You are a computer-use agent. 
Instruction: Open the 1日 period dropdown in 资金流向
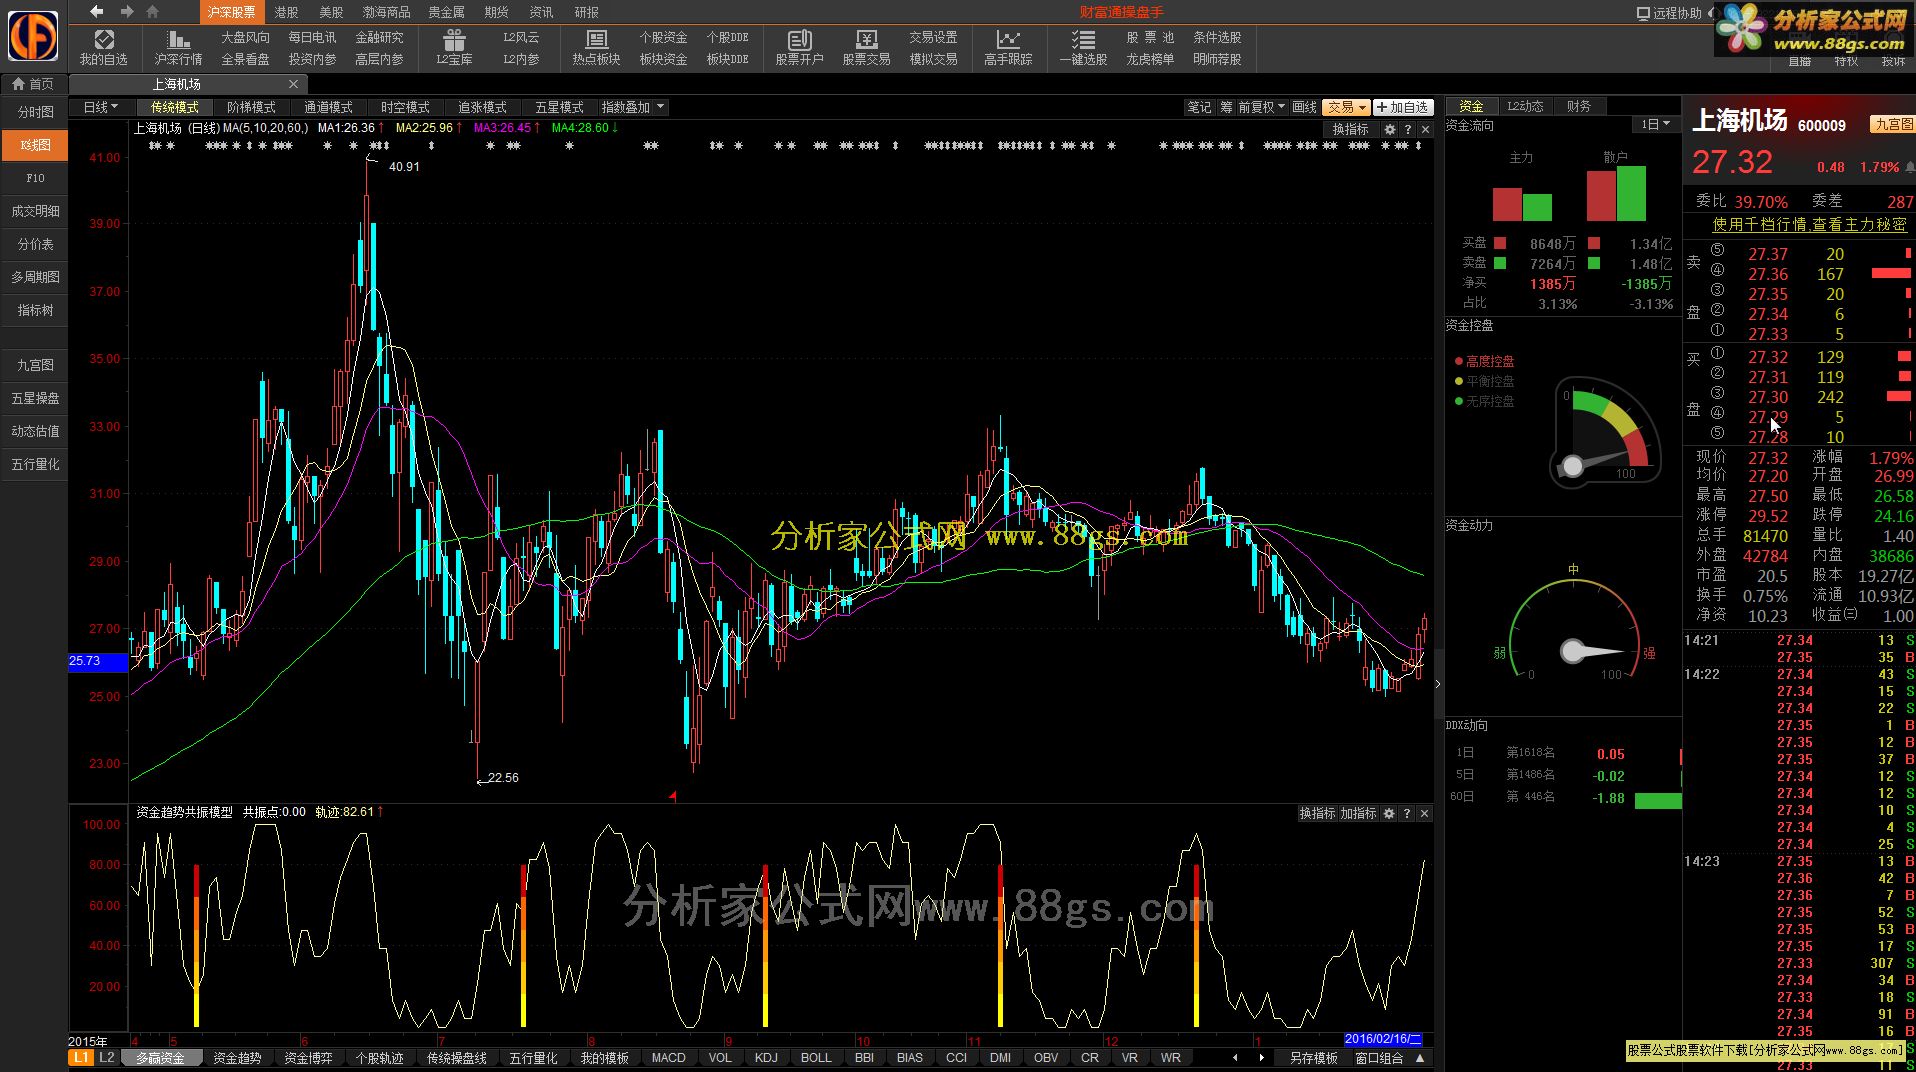click(1655, 125)
